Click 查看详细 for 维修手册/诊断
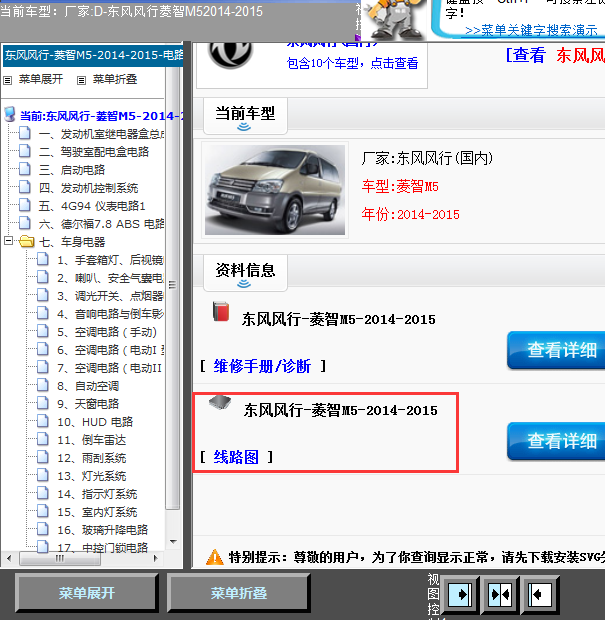 click(556, 350)
